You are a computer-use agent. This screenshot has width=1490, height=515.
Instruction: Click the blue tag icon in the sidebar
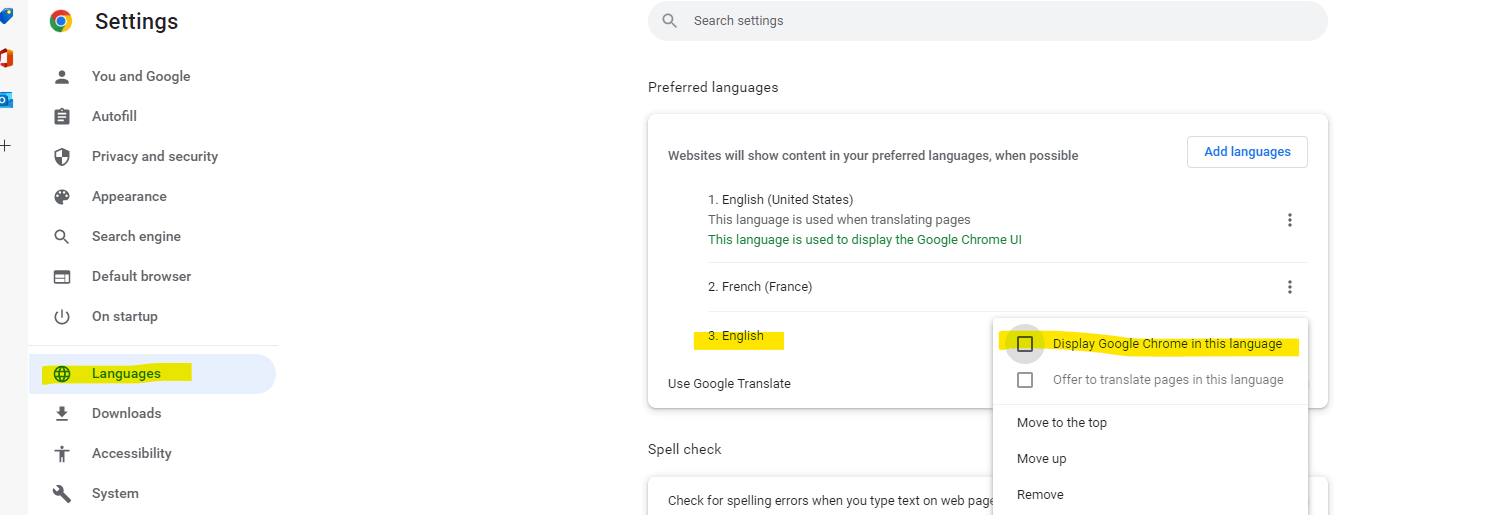6,17
